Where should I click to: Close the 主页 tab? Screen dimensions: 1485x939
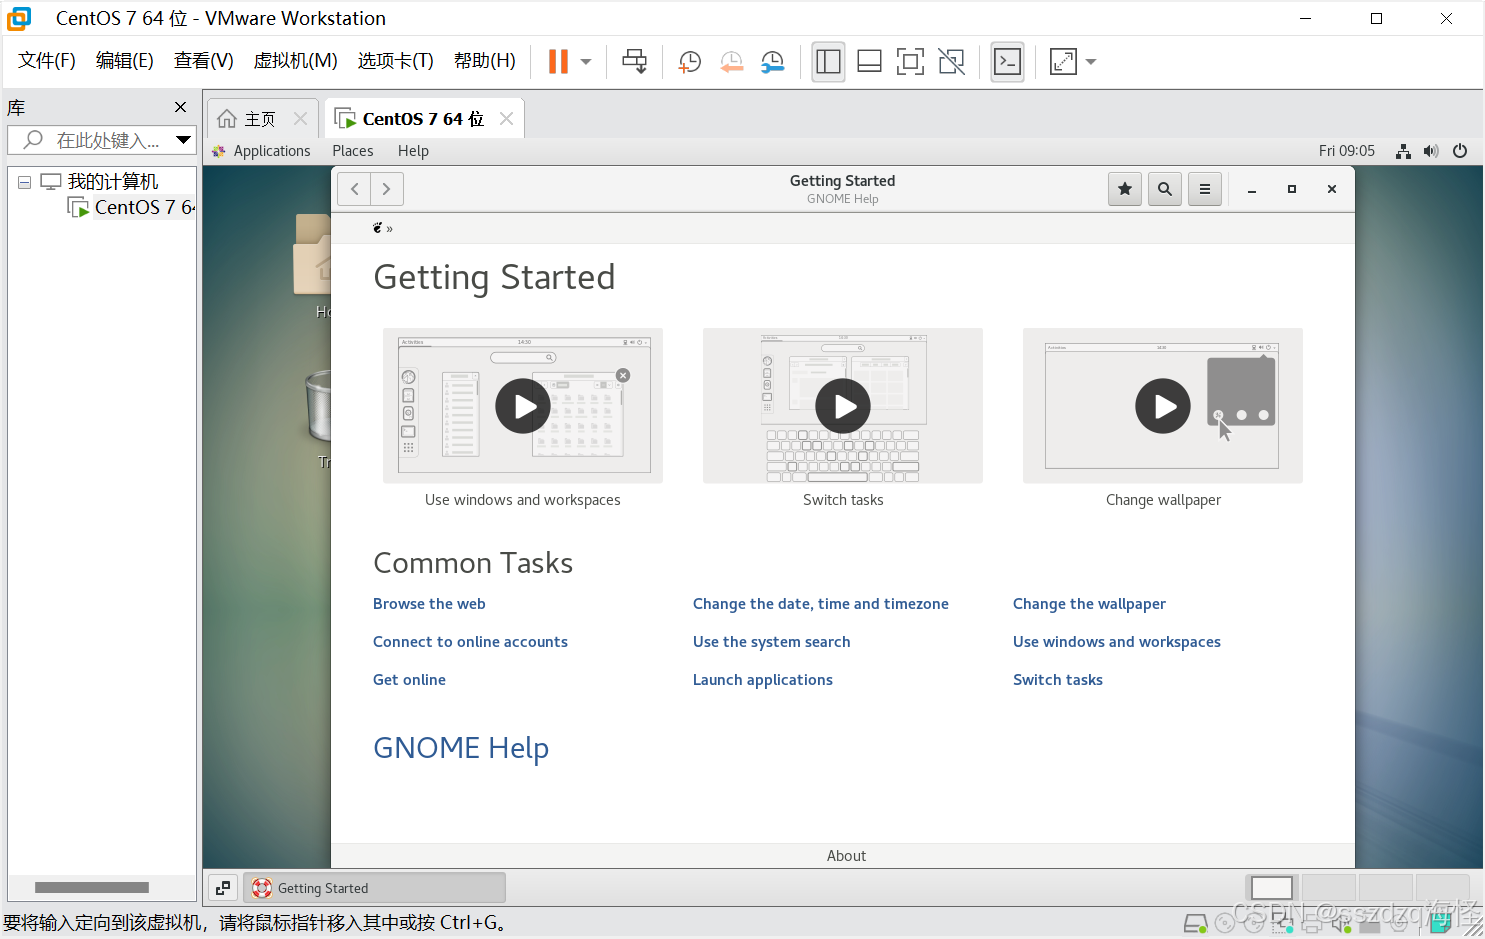click(x=300, y=119)
